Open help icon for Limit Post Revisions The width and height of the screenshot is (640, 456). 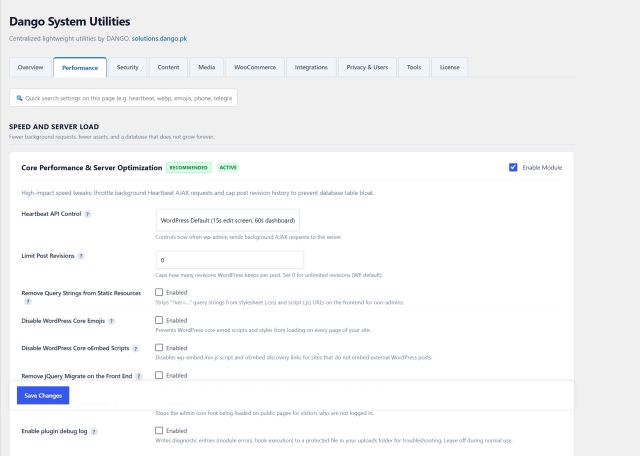[81, 256]
